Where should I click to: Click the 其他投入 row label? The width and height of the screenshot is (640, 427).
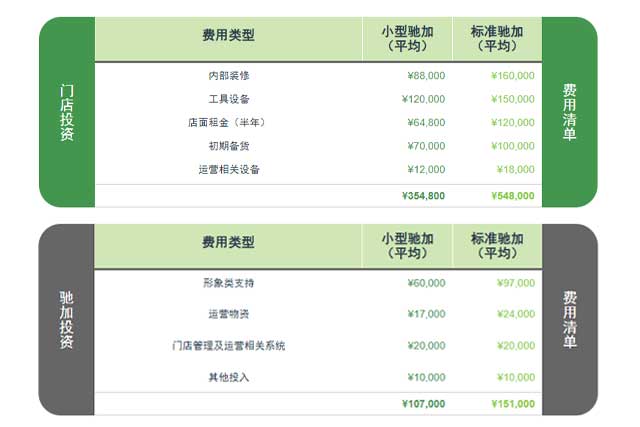click(228, 377)
